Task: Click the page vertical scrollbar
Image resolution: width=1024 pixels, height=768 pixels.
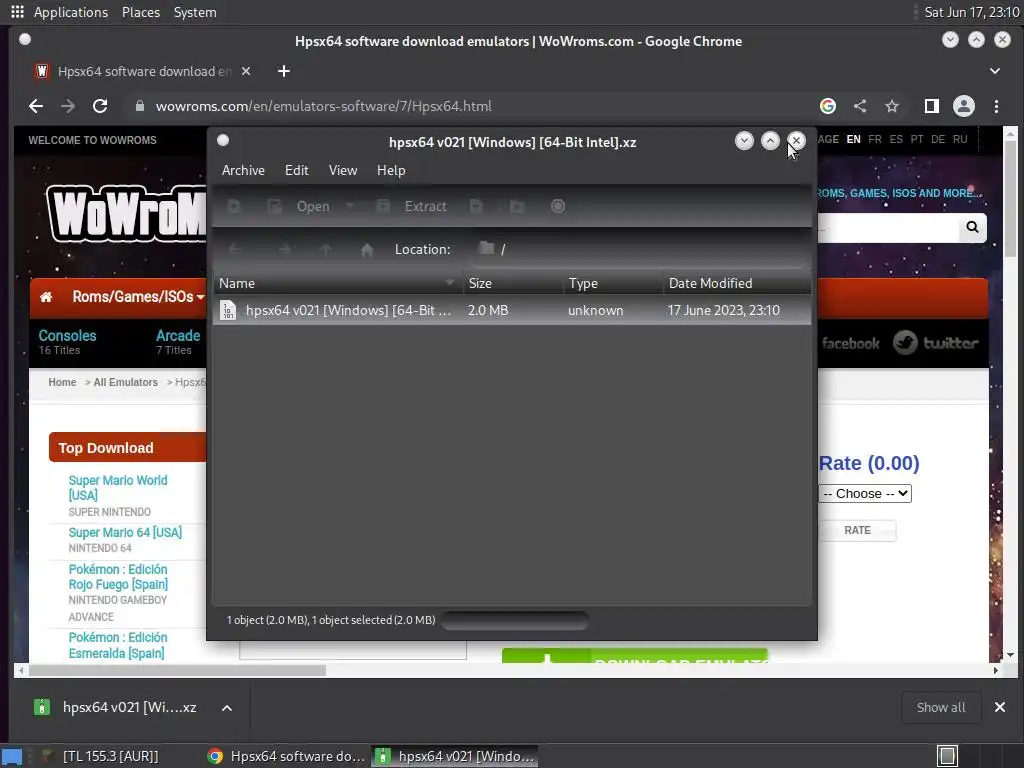Action: click(1010, 200)
